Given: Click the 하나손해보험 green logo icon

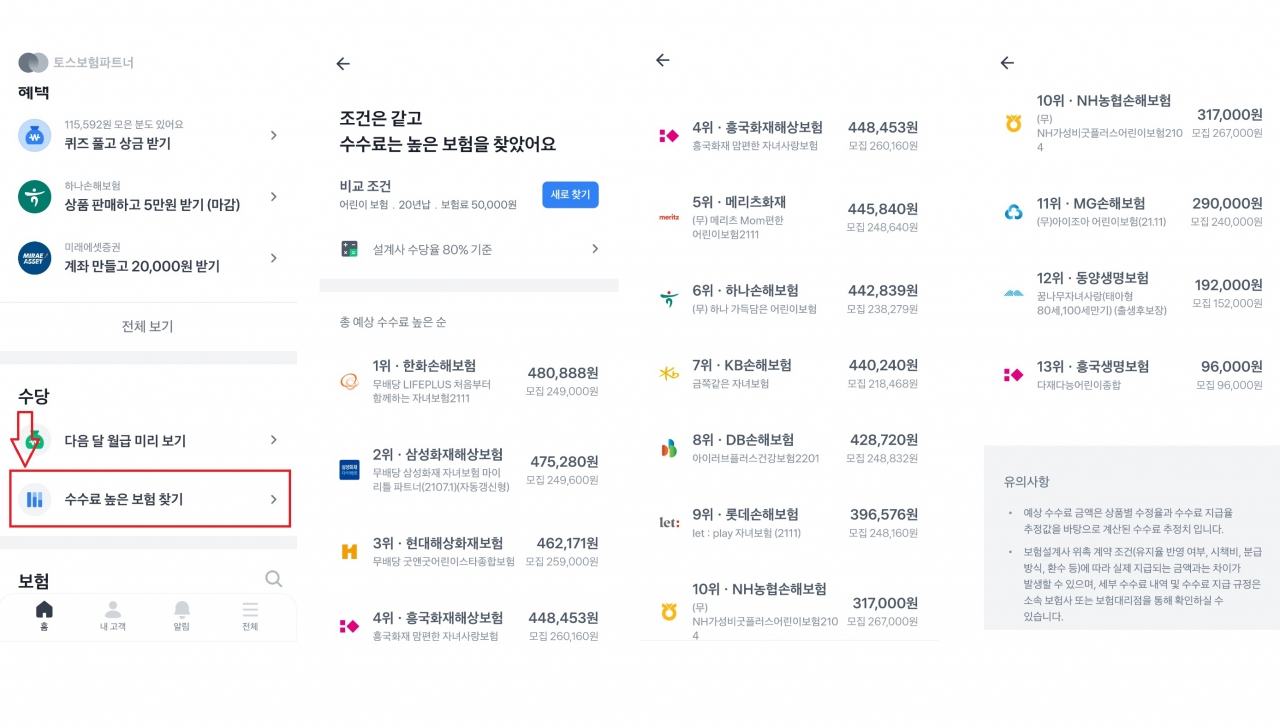Looking at the screenshot, I should (35, 197).
